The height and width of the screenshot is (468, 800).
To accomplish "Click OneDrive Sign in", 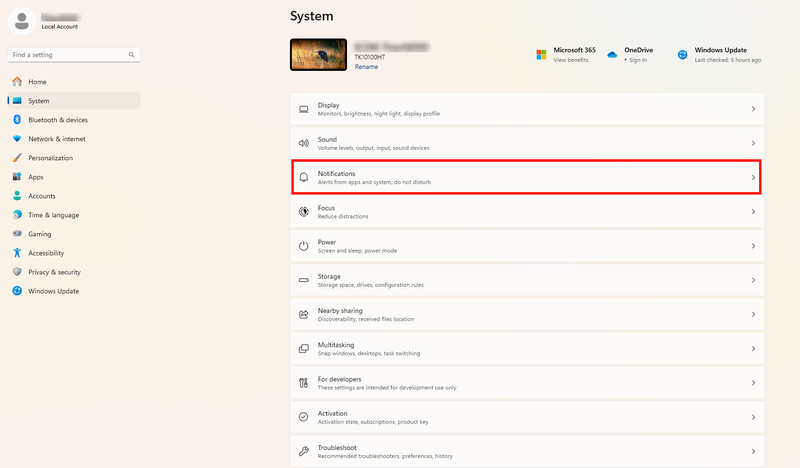I will click(638, 60).
